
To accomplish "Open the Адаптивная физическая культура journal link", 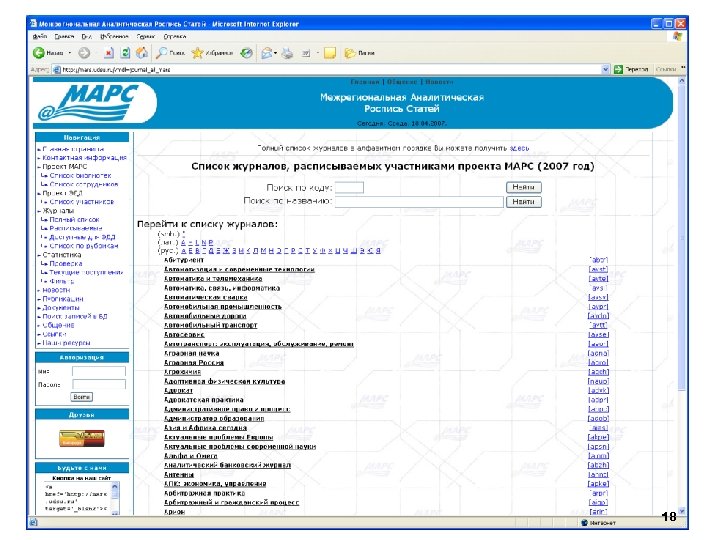I will [225, 382].
